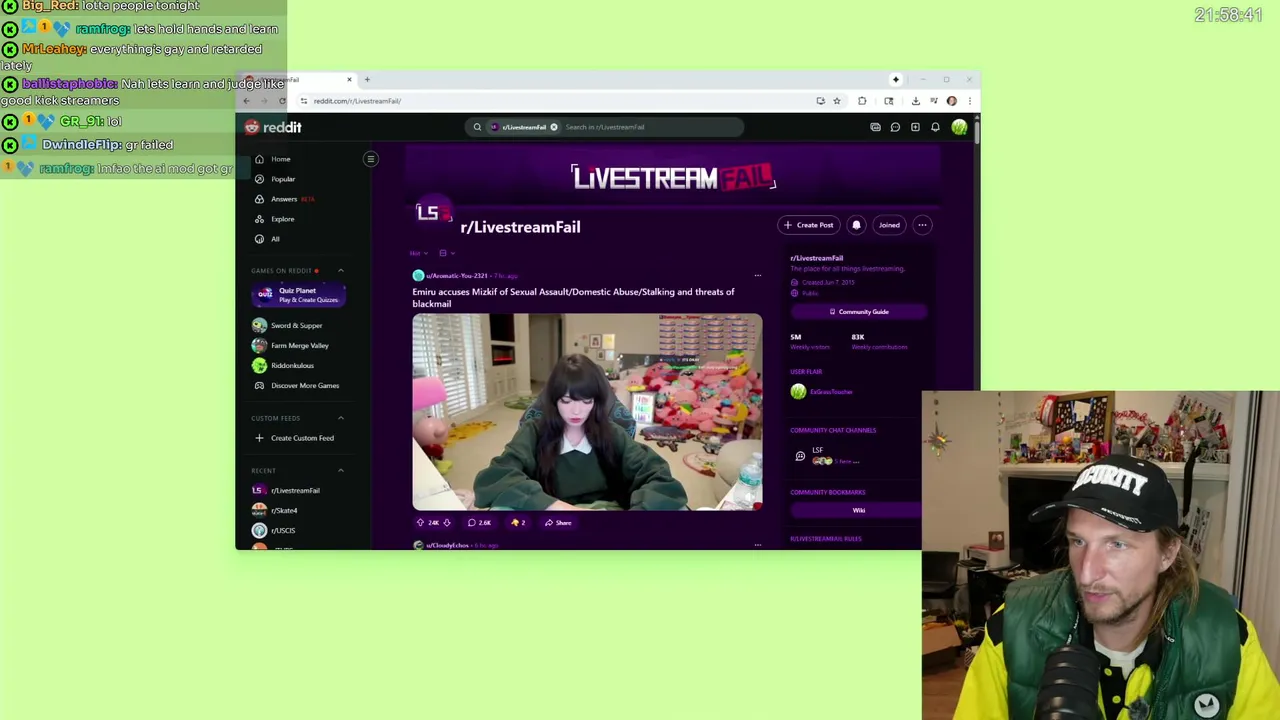Open the browser profile avatar
Screen dimensions: 1280x720
951,101
